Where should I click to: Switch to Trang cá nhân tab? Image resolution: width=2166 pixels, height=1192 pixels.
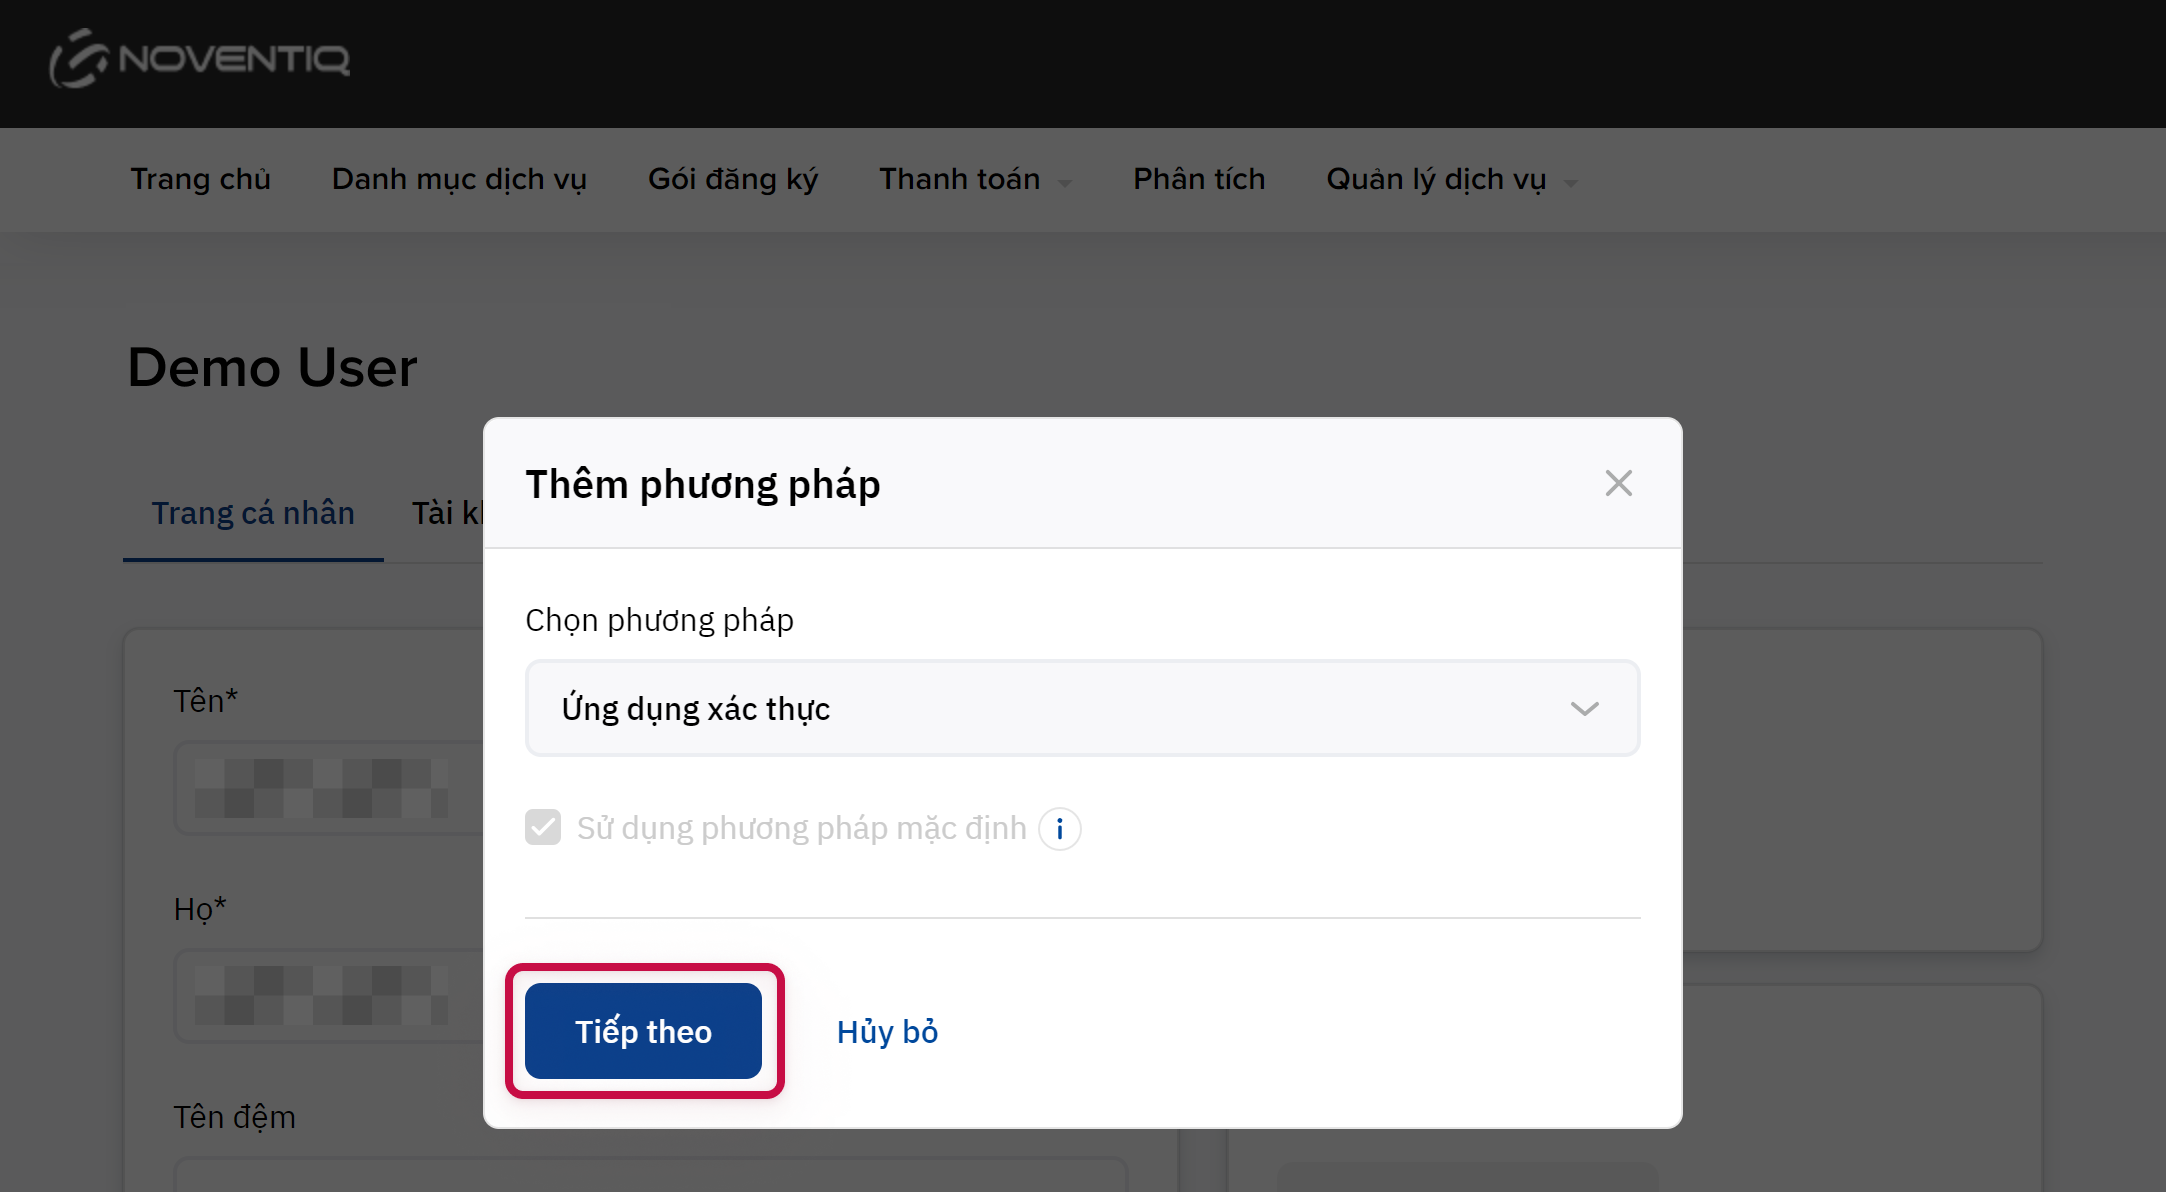coord(253,513)
